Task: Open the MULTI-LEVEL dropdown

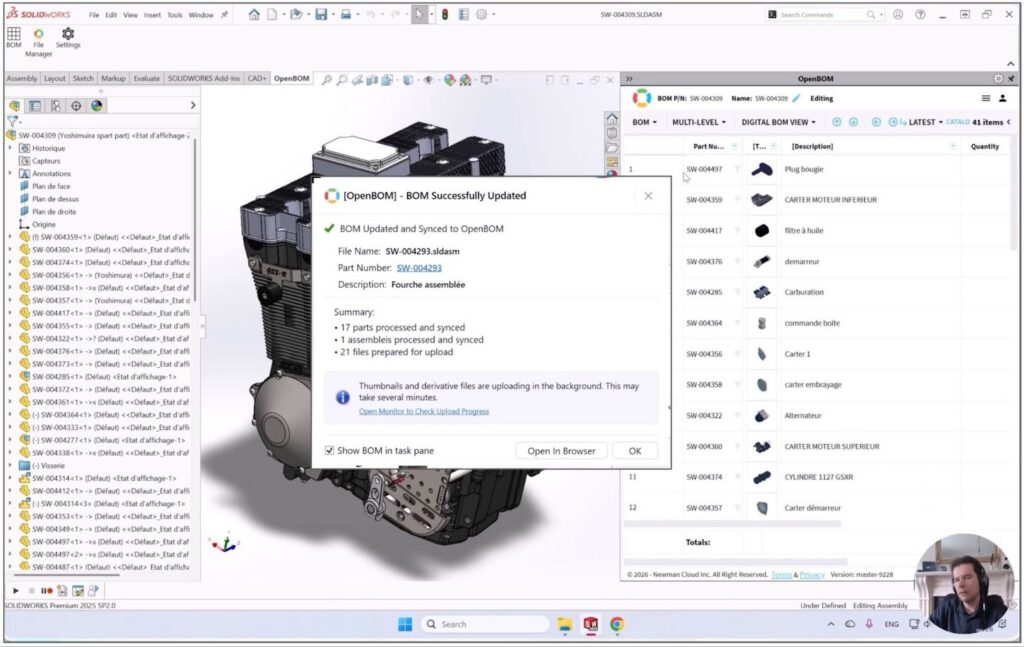Action: [x=697, y=122]
